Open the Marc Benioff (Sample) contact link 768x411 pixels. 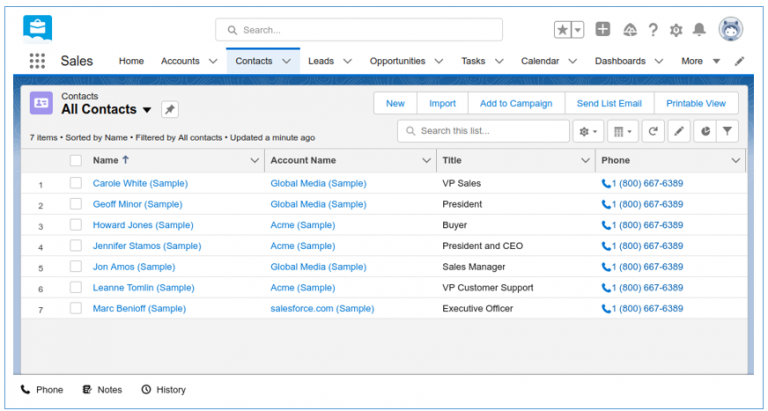tap(139, 309)
